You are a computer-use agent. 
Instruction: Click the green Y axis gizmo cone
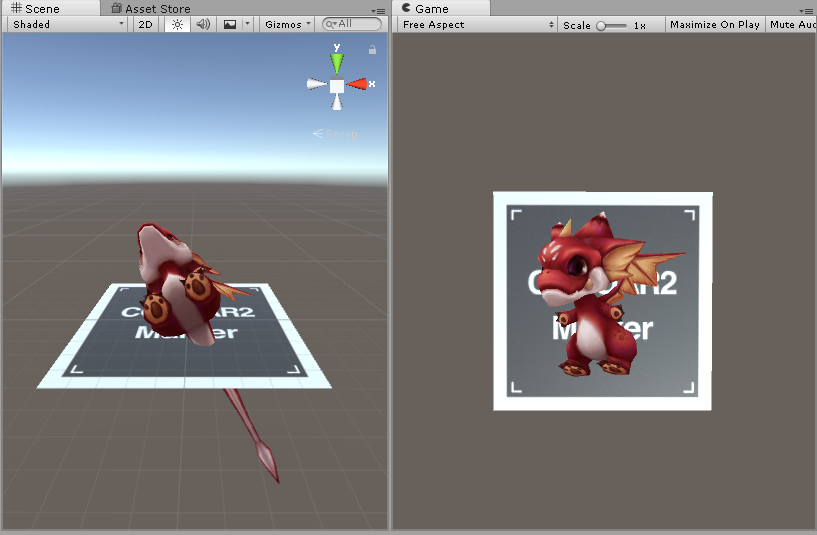coord(337,64)
